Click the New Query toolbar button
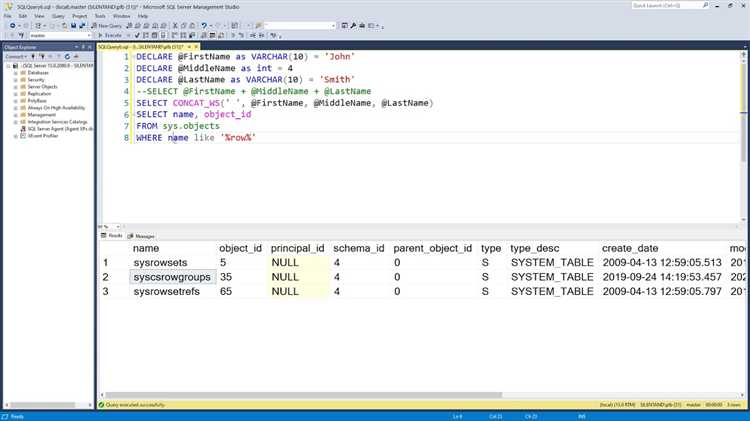The width and height of the screenshot is (750, 421). (x=109, y=25)
